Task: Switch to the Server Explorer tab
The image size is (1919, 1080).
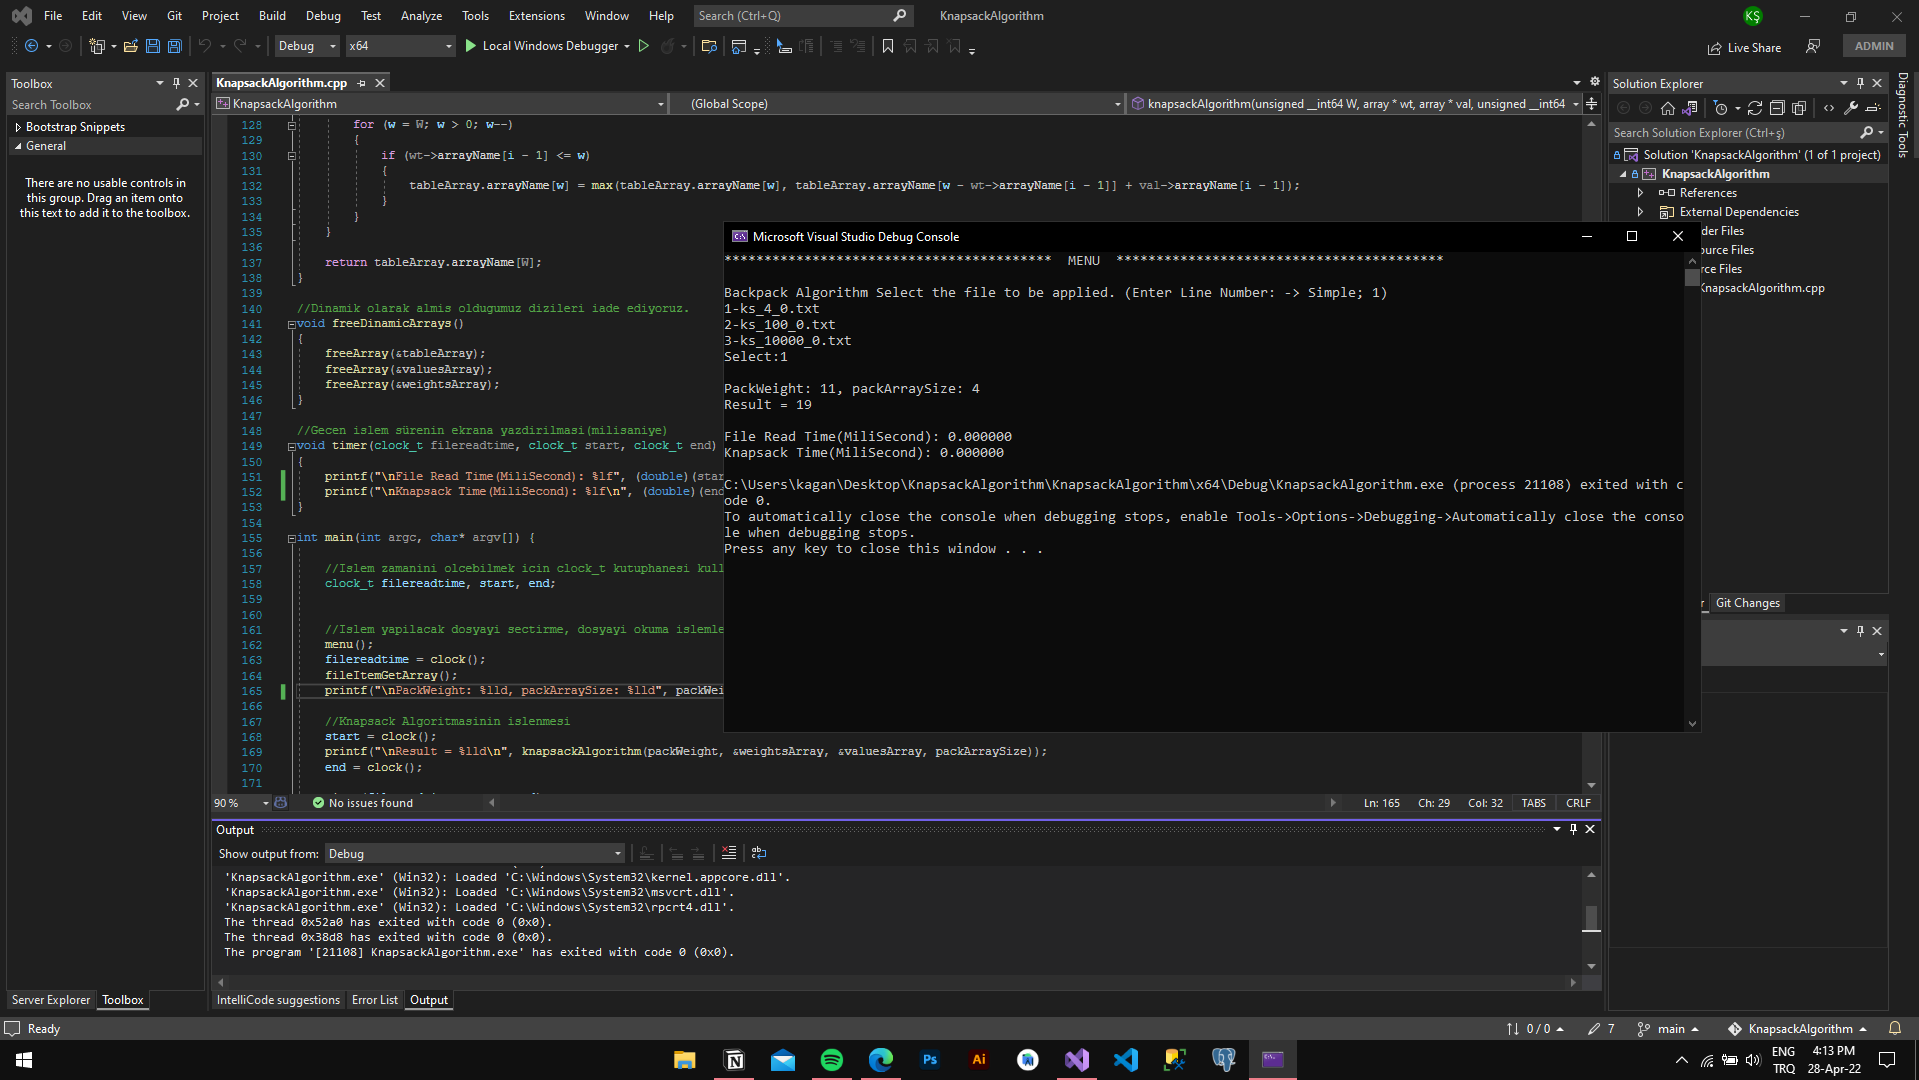Action: tap(51, 1000)
